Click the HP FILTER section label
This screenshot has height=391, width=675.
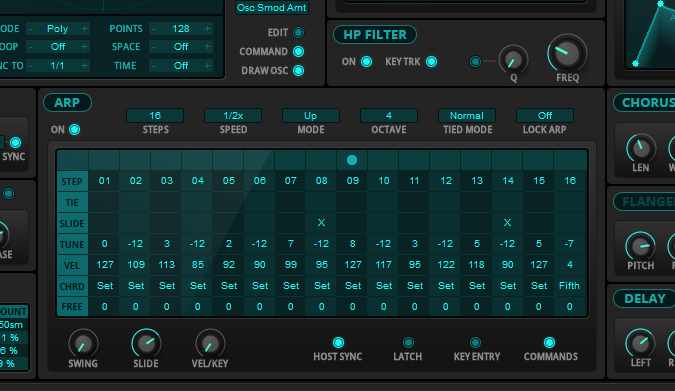pos(375,34)
